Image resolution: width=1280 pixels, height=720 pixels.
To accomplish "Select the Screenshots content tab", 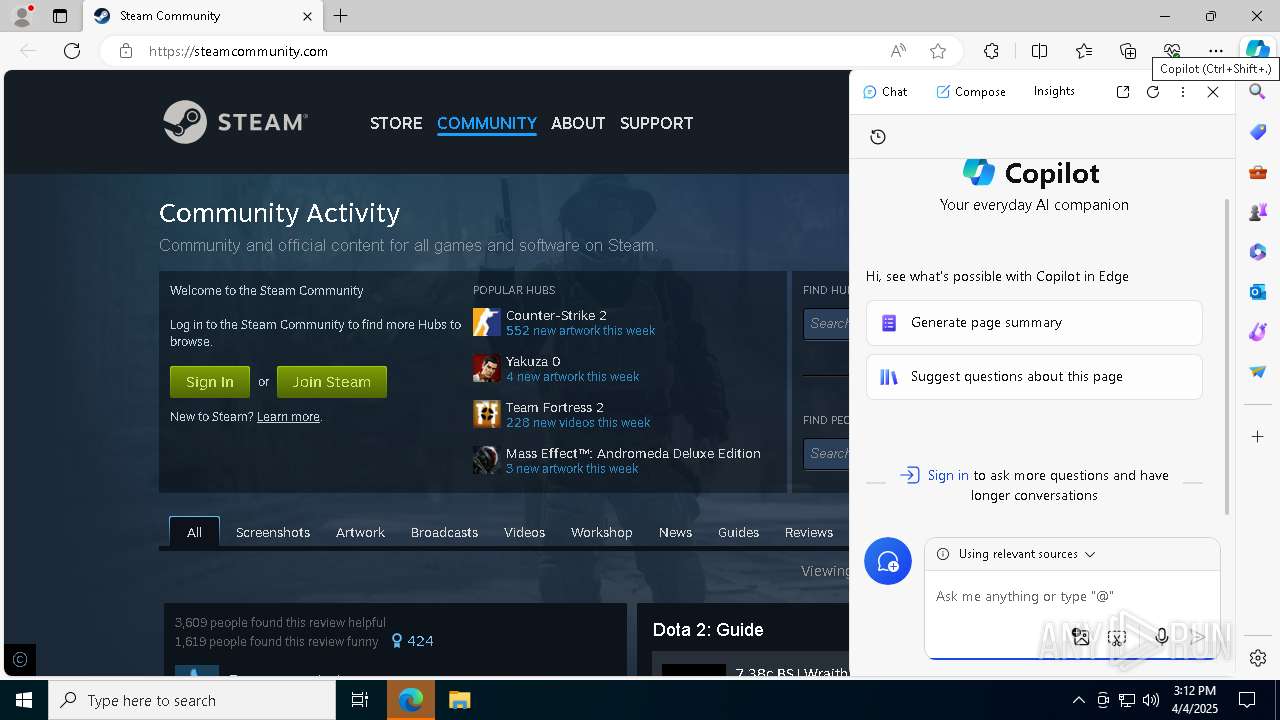I will (x=273, y=532).
